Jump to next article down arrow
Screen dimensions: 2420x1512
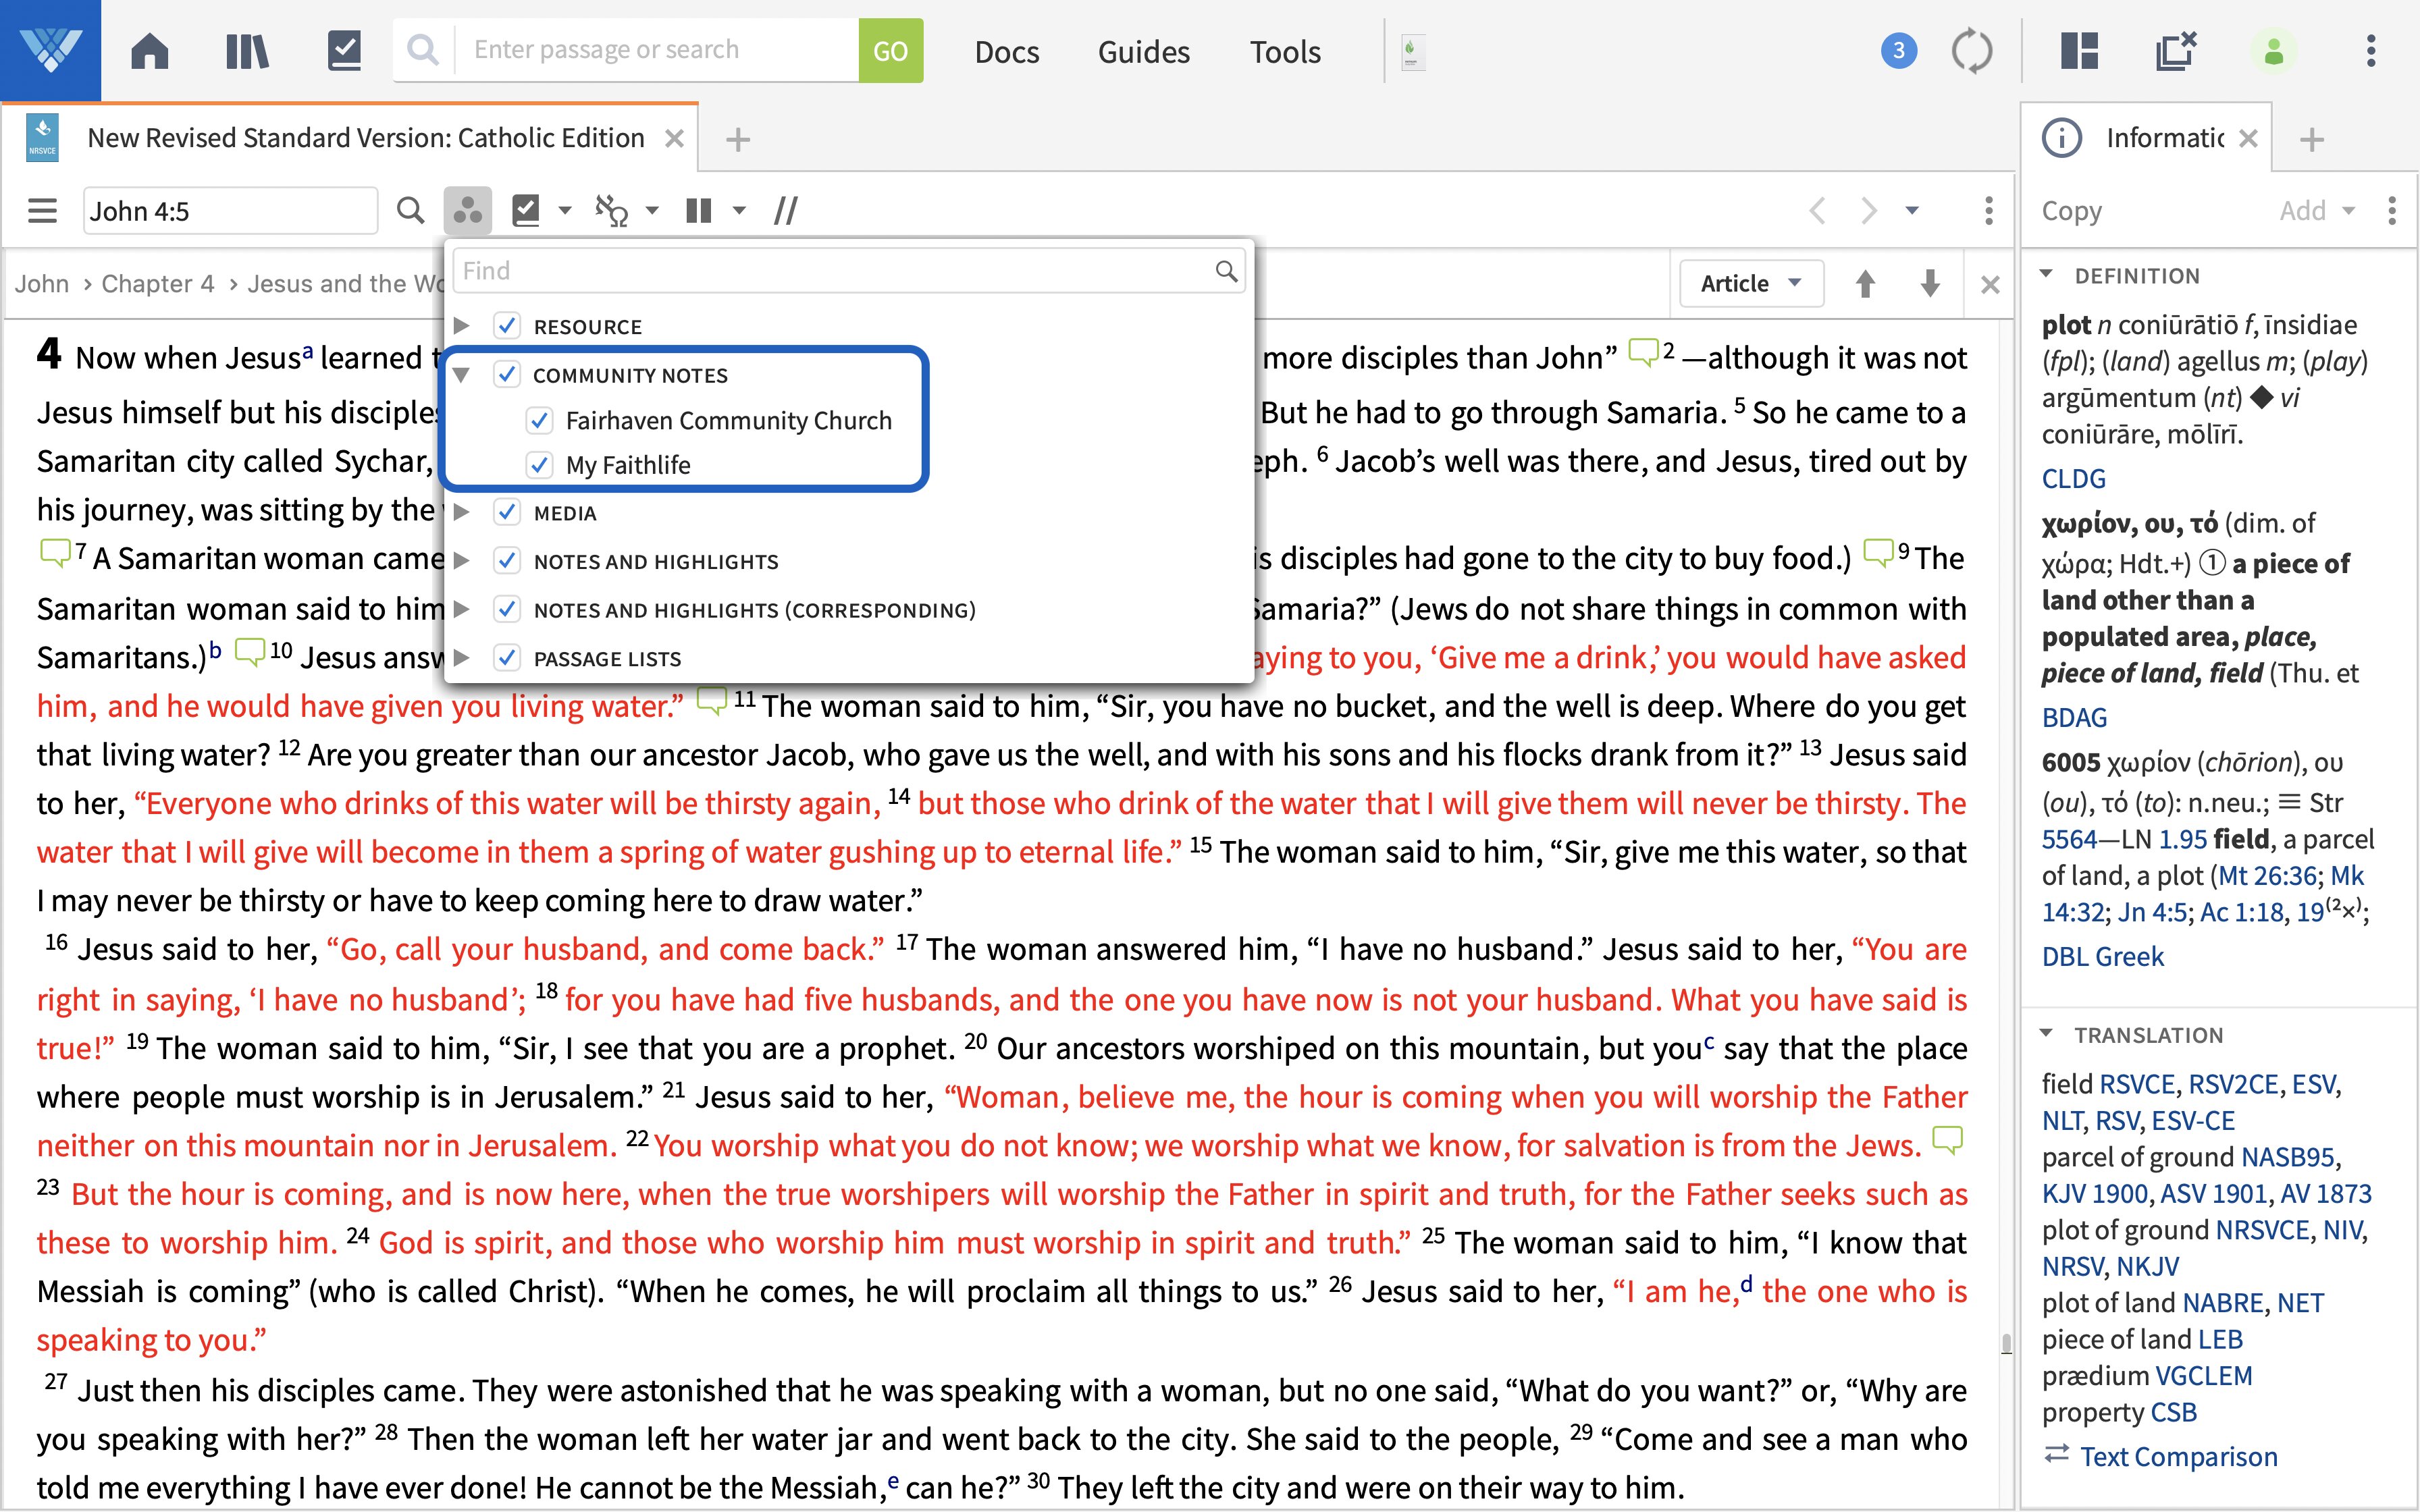[x=1930, y=284]
